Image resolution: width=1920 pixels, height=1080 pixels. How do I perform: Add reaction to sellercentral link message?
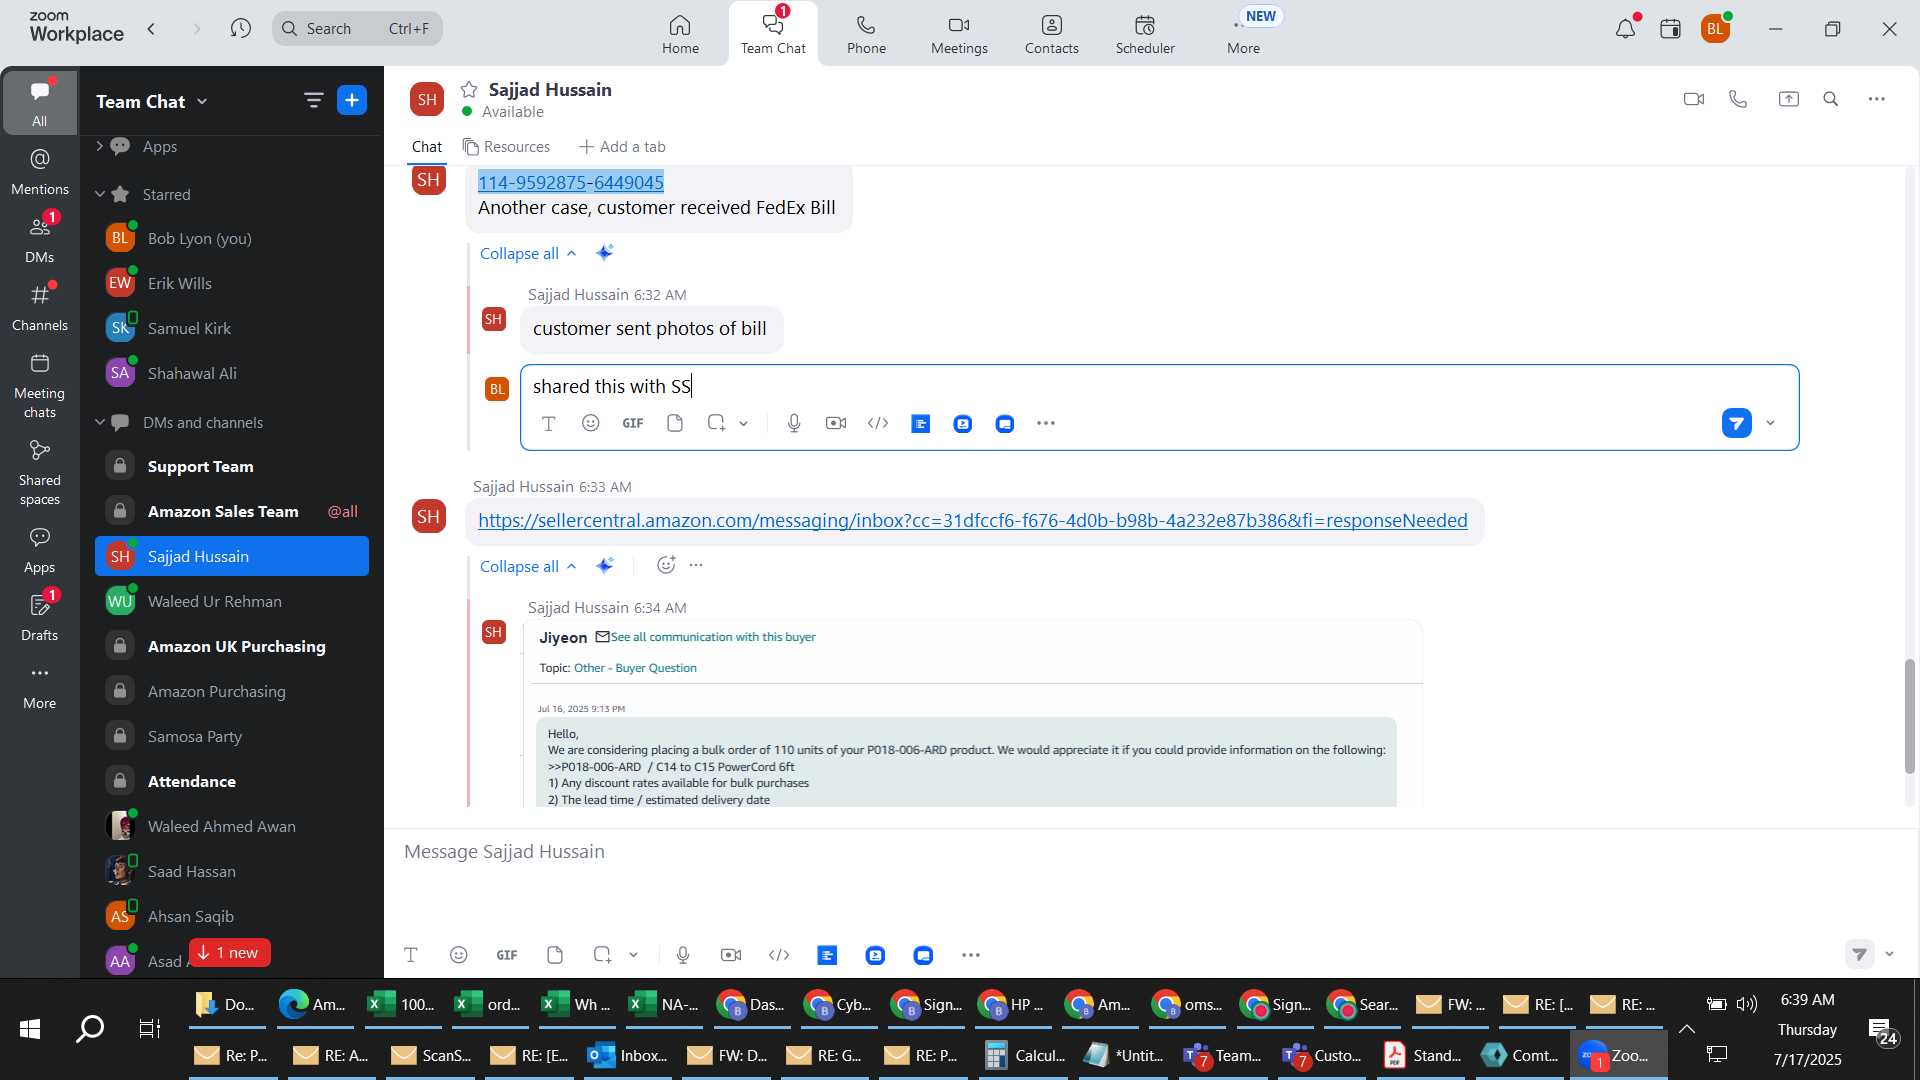pyautogui.click(x=666, y=566)
